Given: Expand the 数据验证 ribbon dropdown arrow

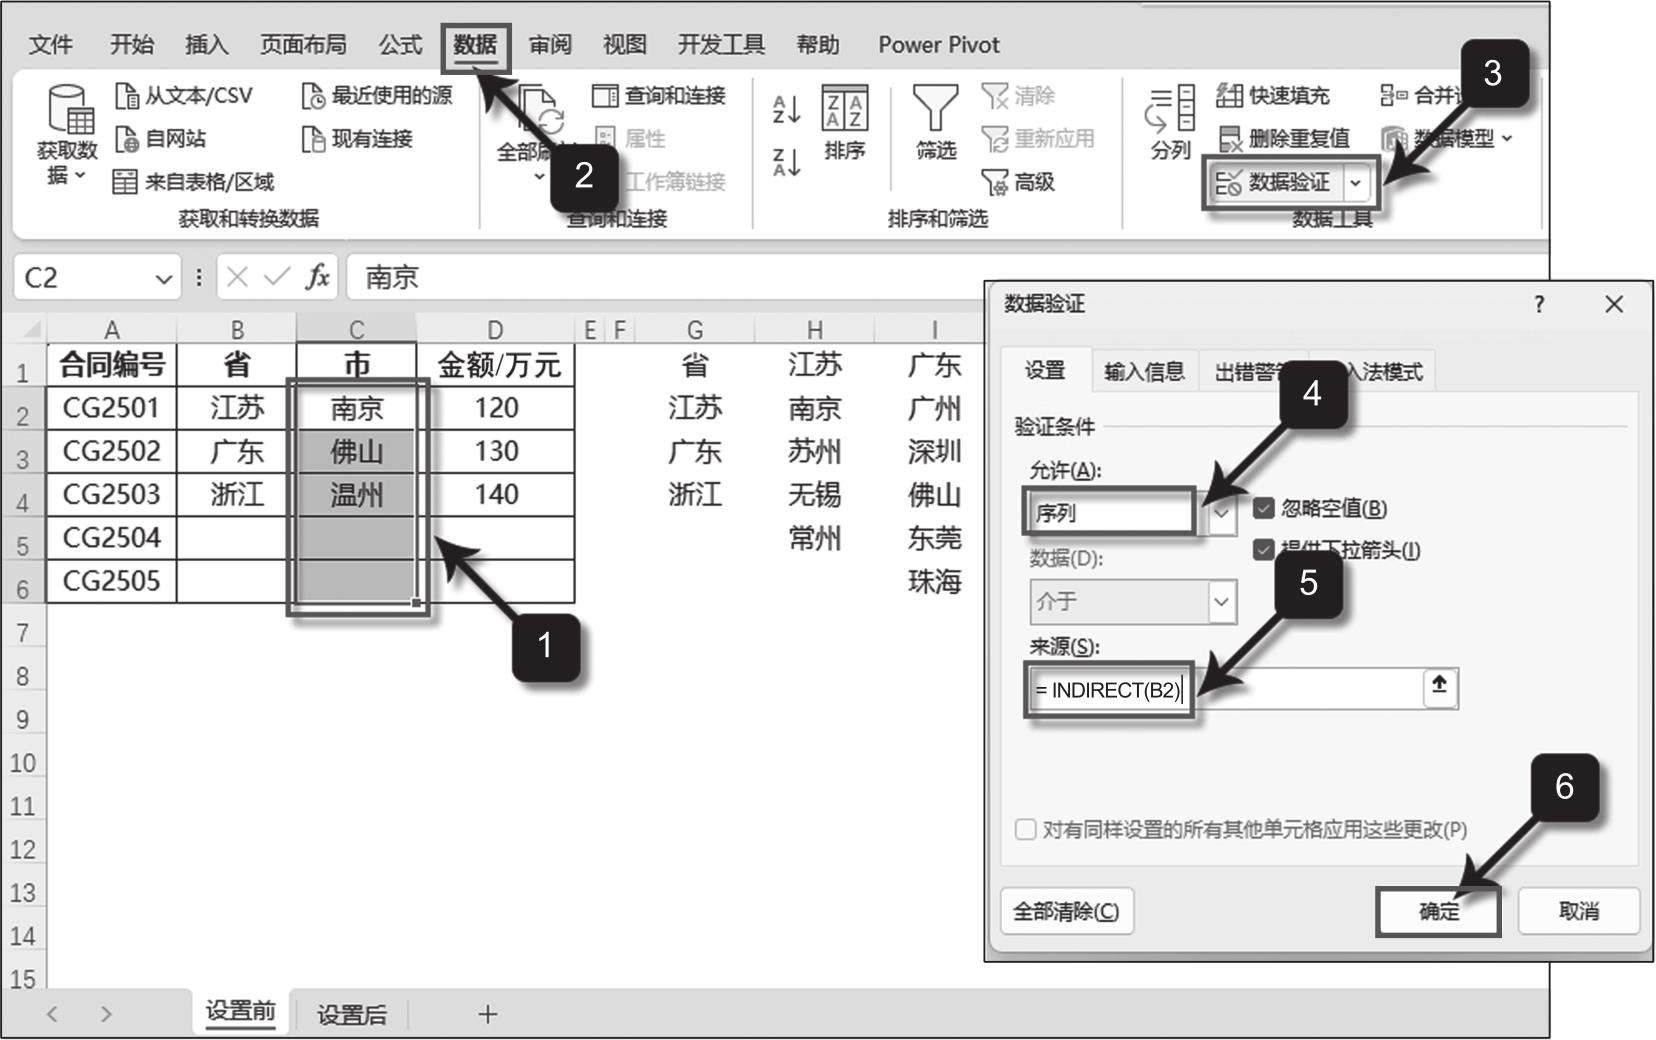Looking at the screenshot, I should tap(1355, 183).
